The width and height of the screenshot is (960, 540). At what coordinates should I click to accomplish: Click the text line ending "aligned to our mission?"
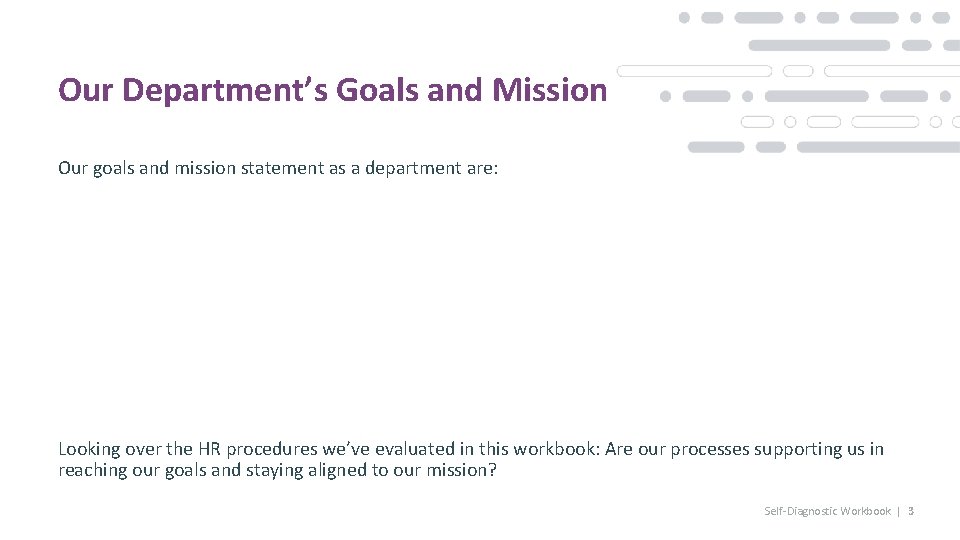[x=277, y=470]
